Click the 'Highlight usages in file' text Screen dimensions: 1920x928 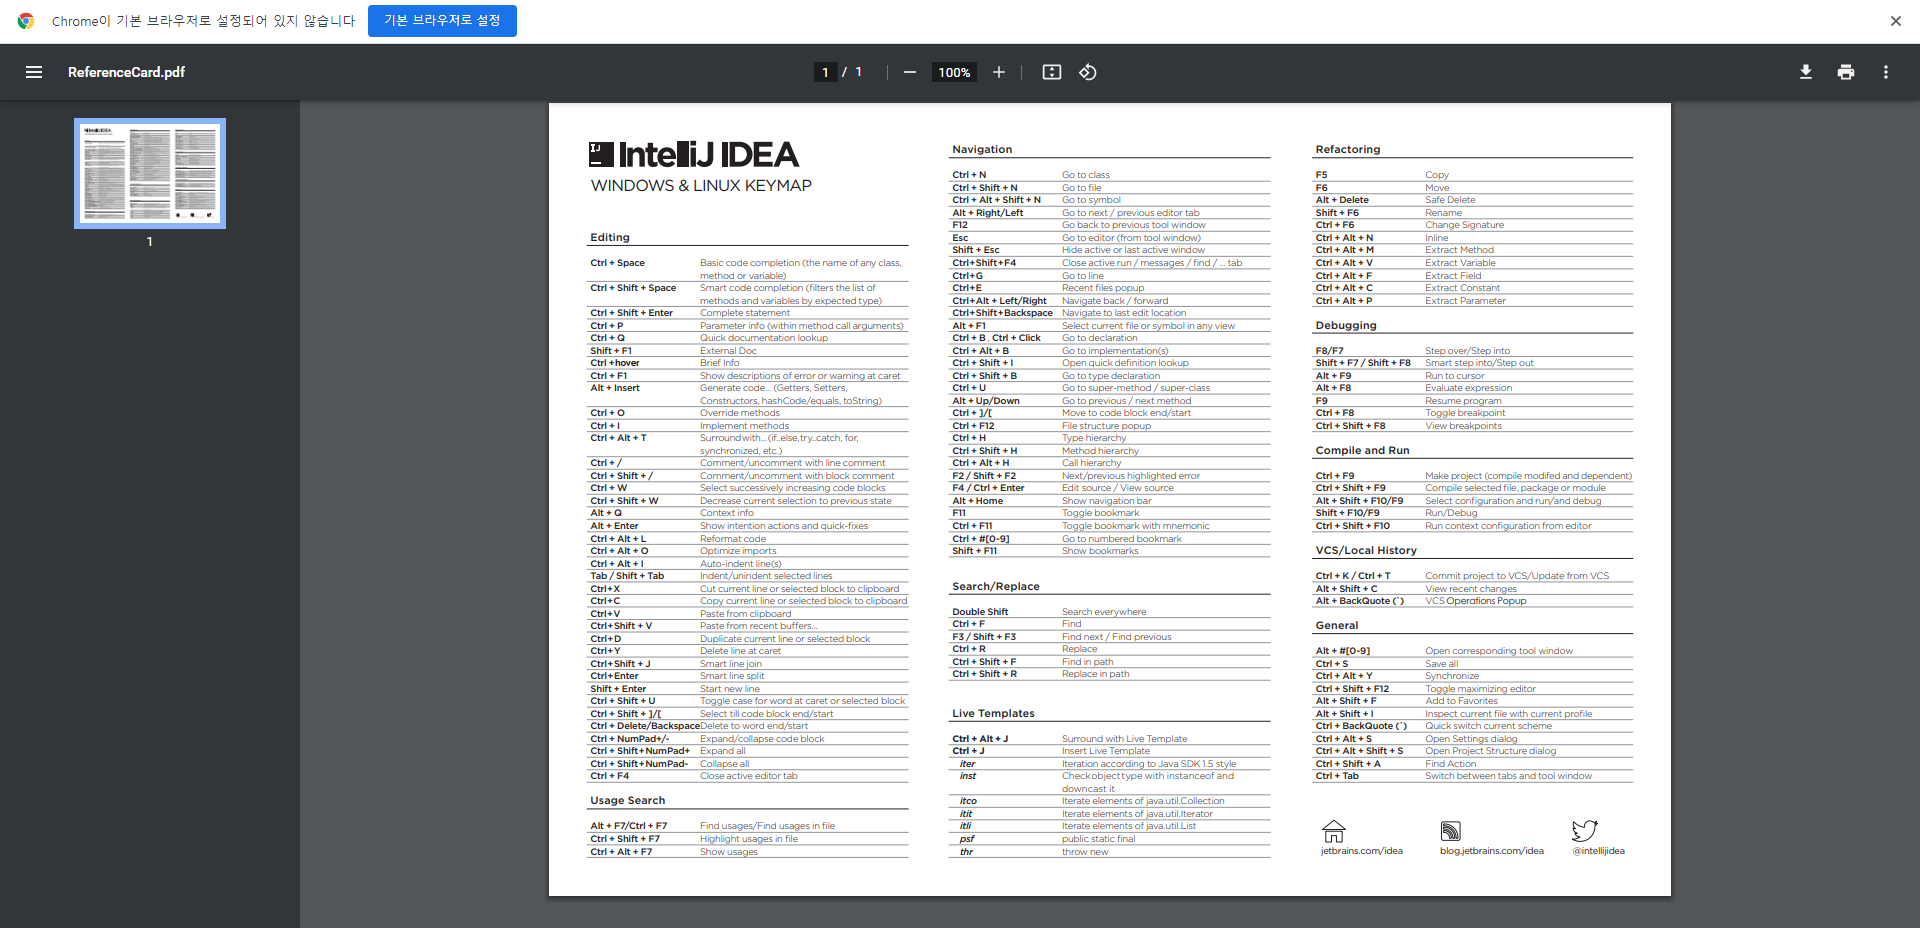[749, 839]
